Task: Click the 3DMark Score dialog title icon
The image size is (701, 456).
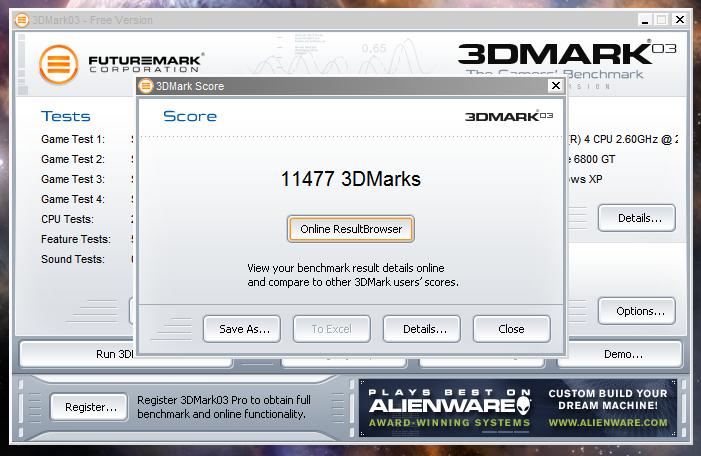Action: (x=146, y=86)
